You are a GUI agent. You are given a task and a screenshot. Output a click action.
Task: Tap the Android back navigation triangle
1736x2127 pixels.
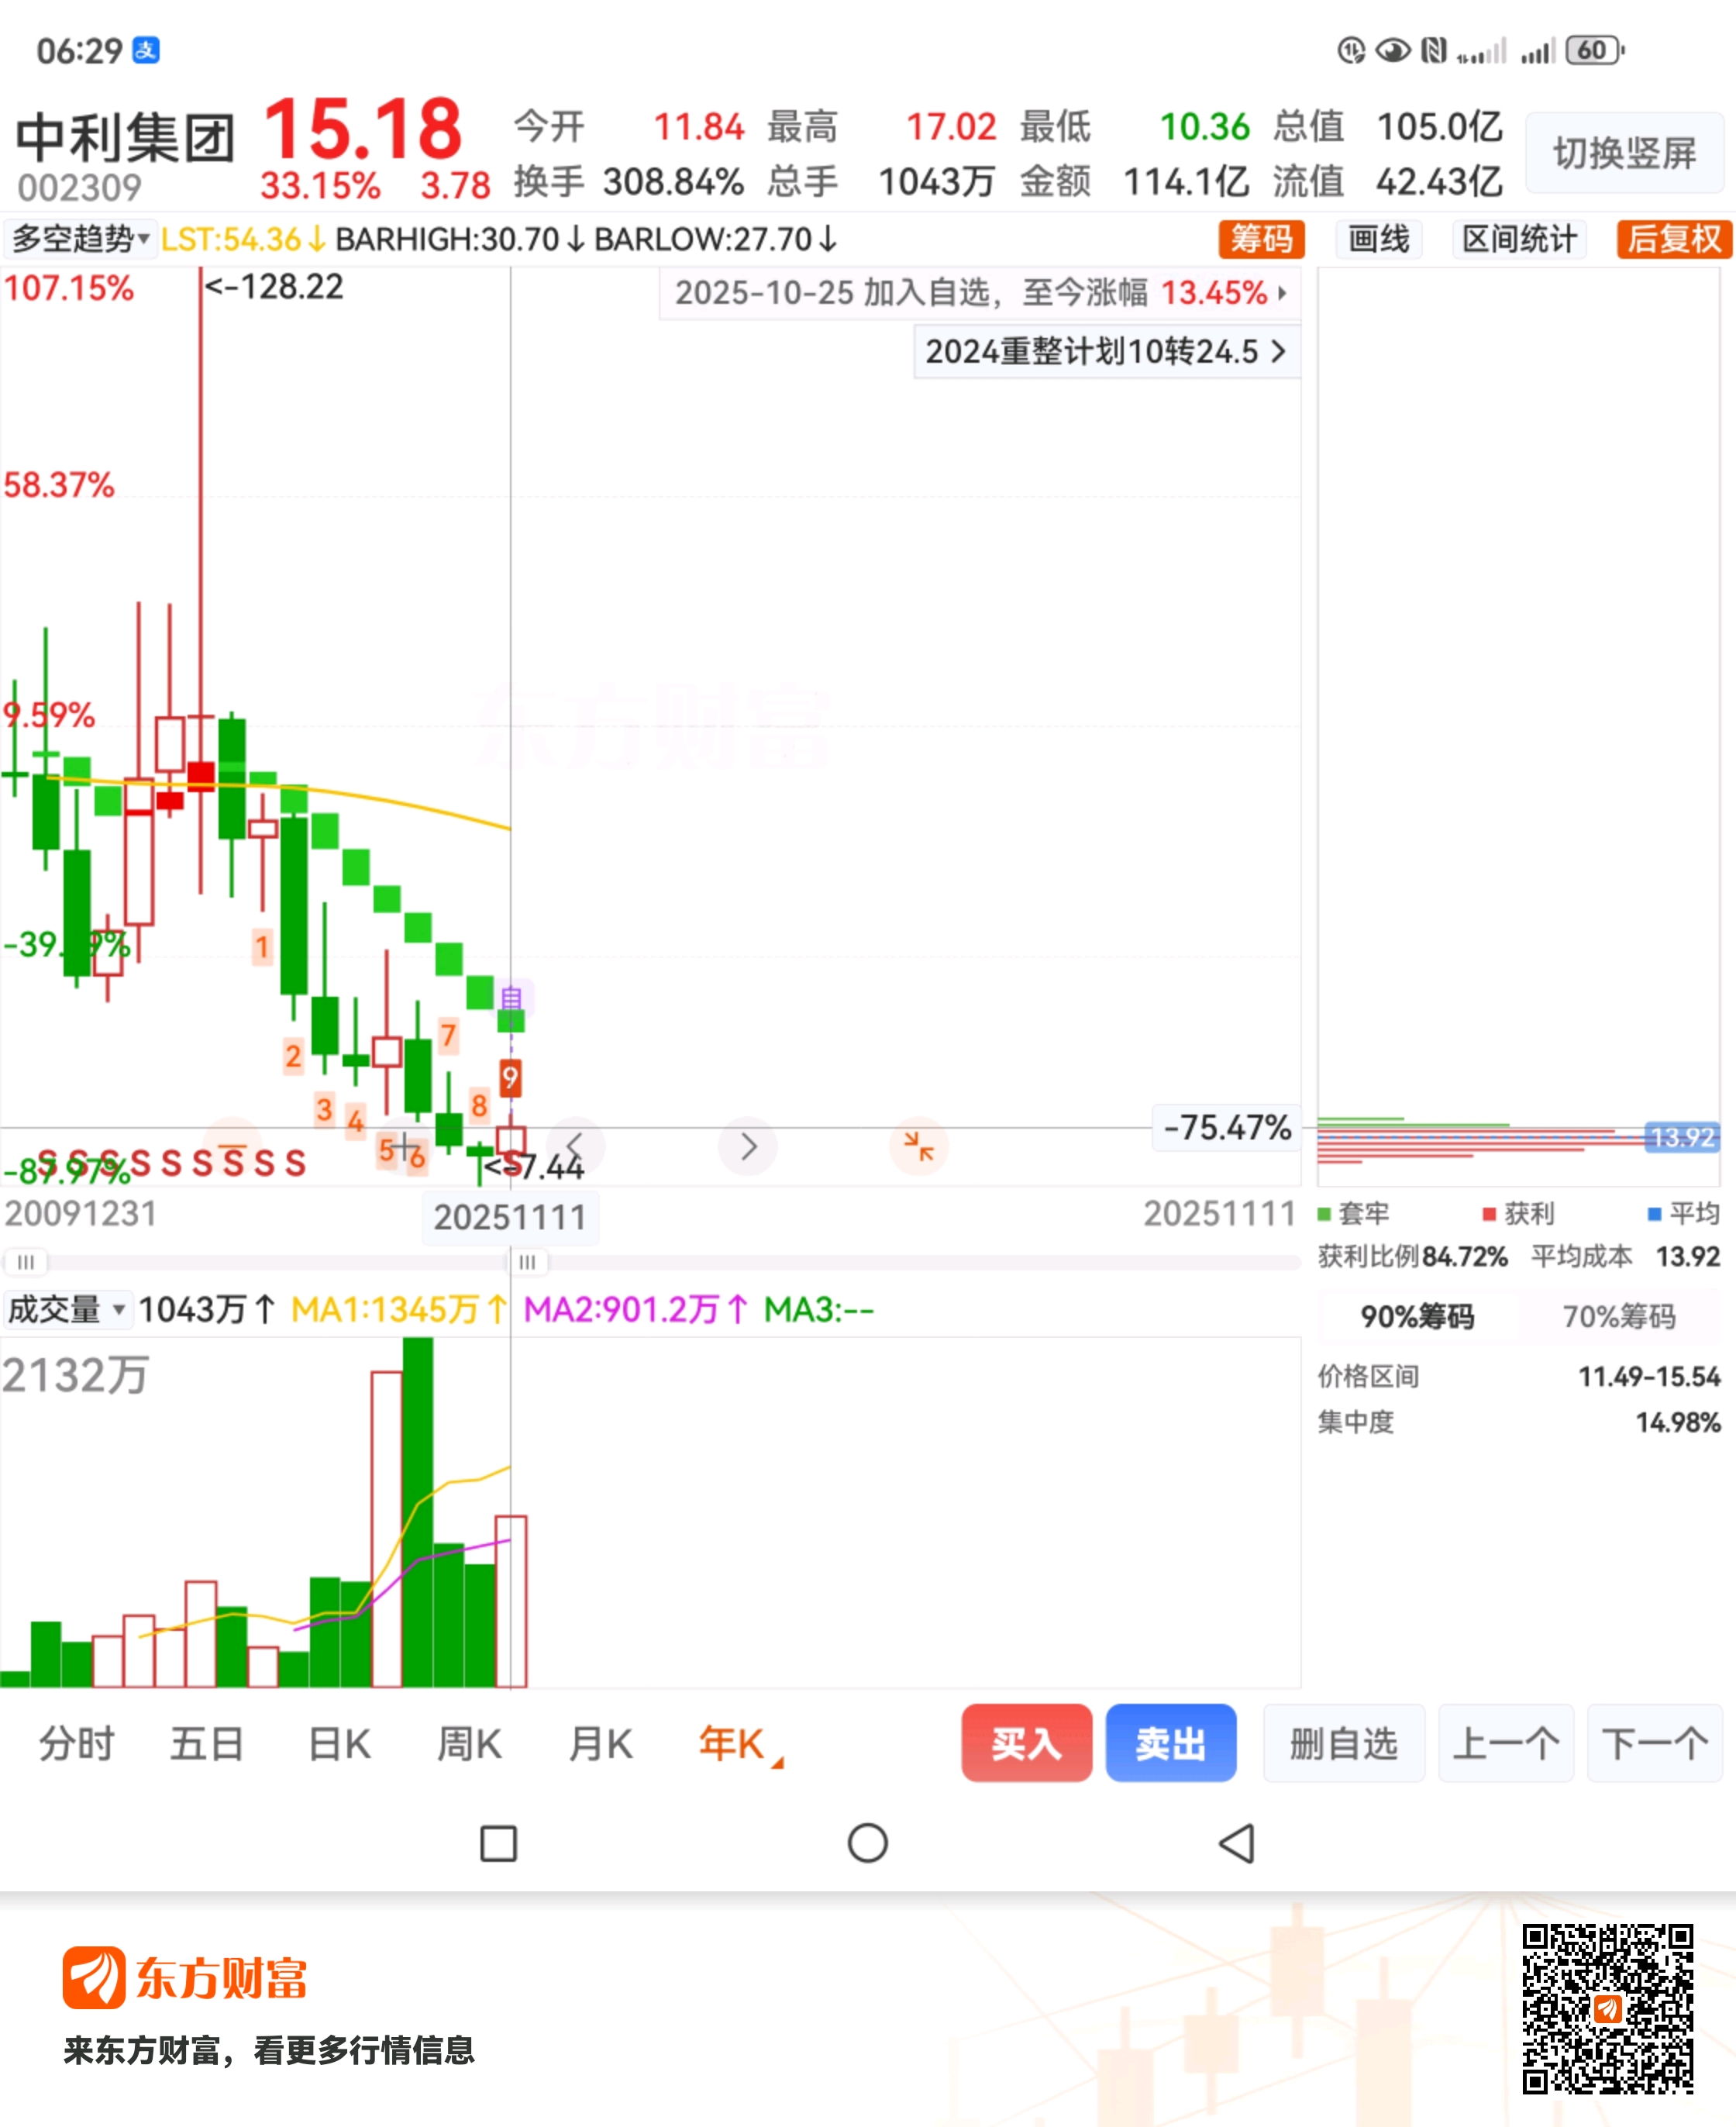(x=1237, y=1843)
